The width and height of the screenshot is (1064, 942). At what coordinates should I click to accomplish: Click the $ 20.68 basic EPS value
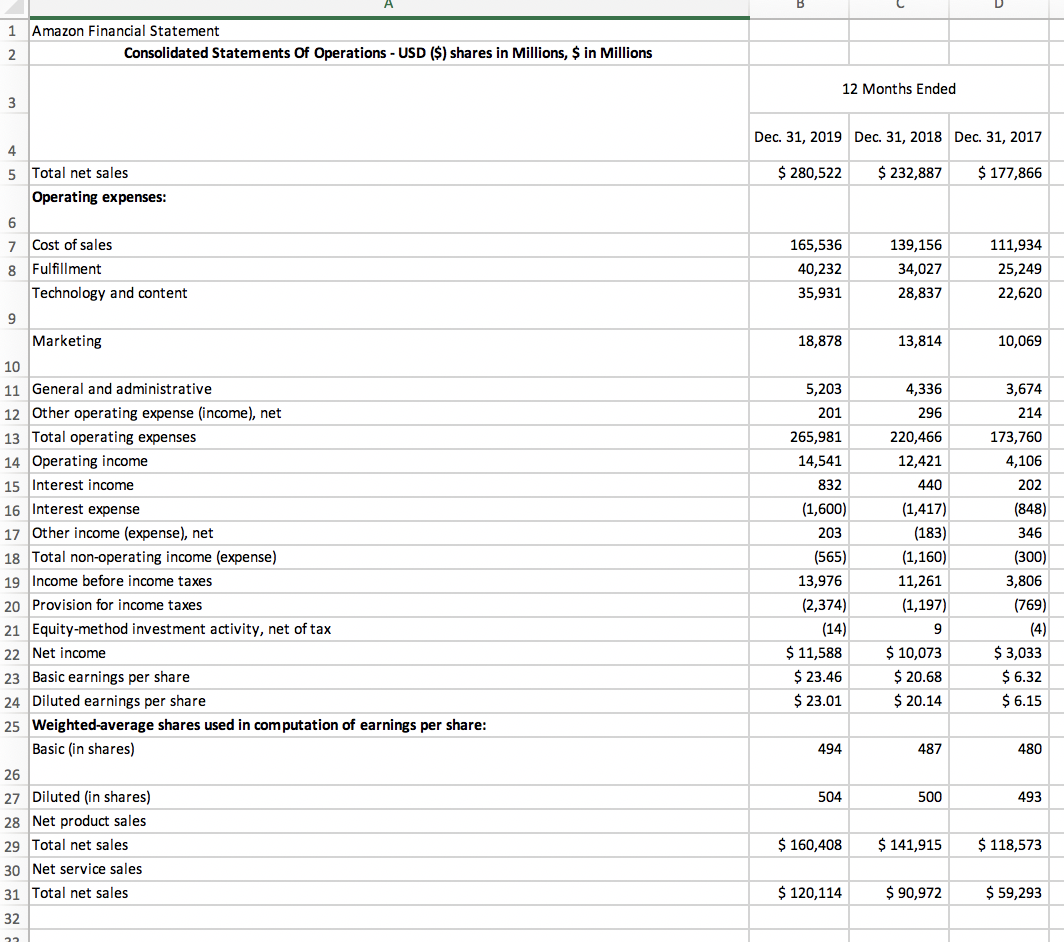click(917, 677)
